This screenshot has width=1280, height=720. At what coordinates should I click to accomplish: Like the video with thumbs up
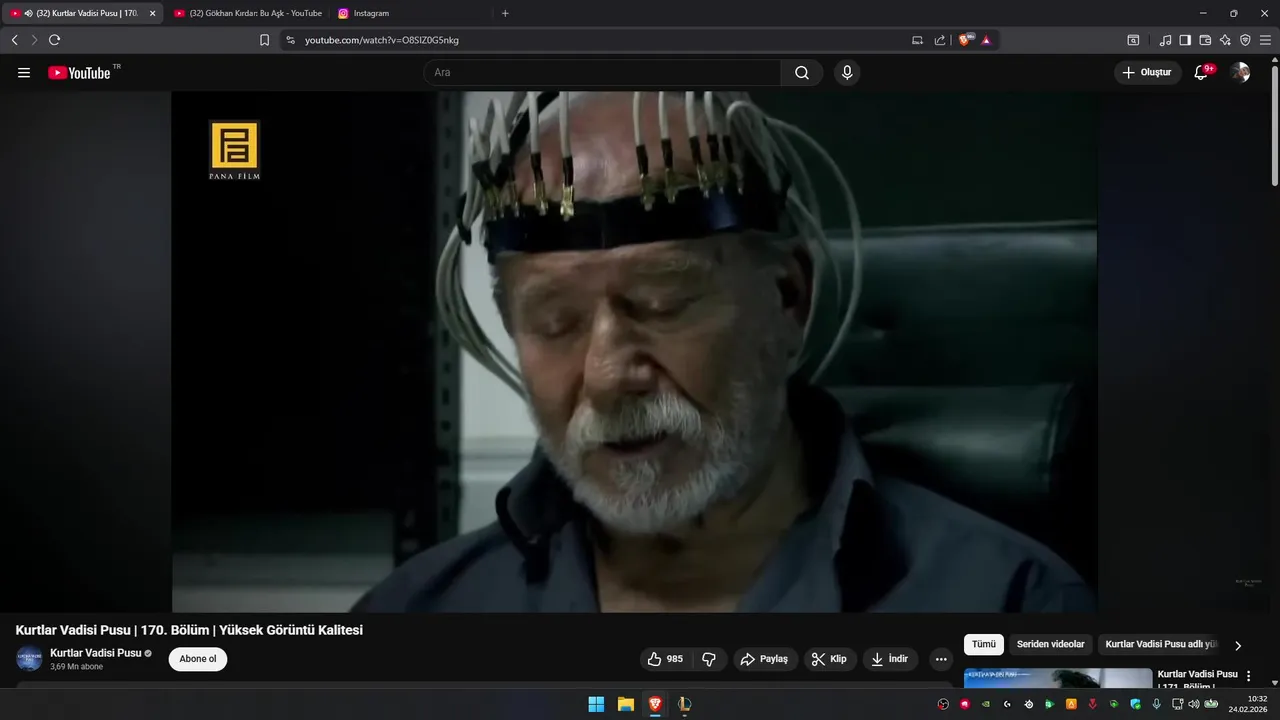coord(665,659)
